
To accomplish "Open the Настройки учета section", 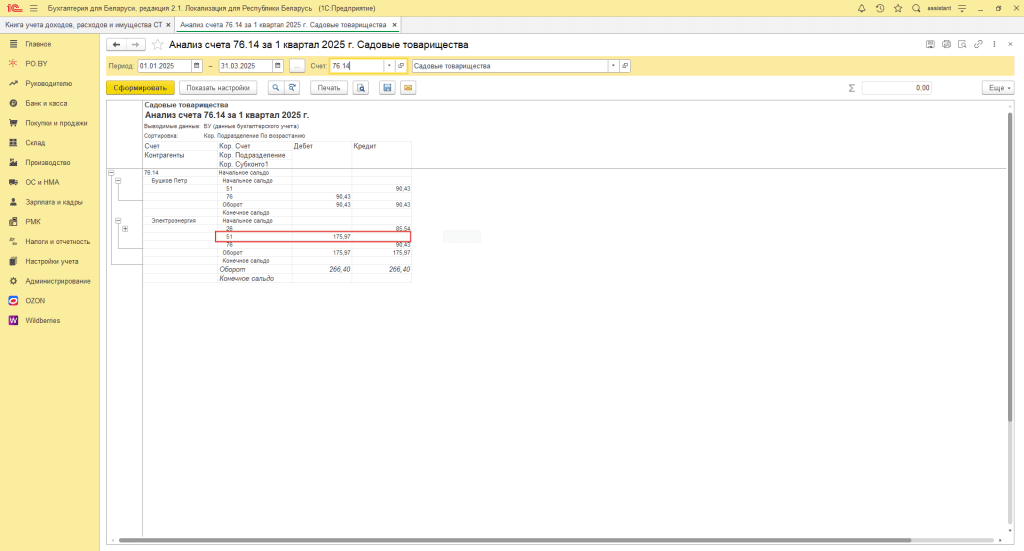I will point(50,261).
